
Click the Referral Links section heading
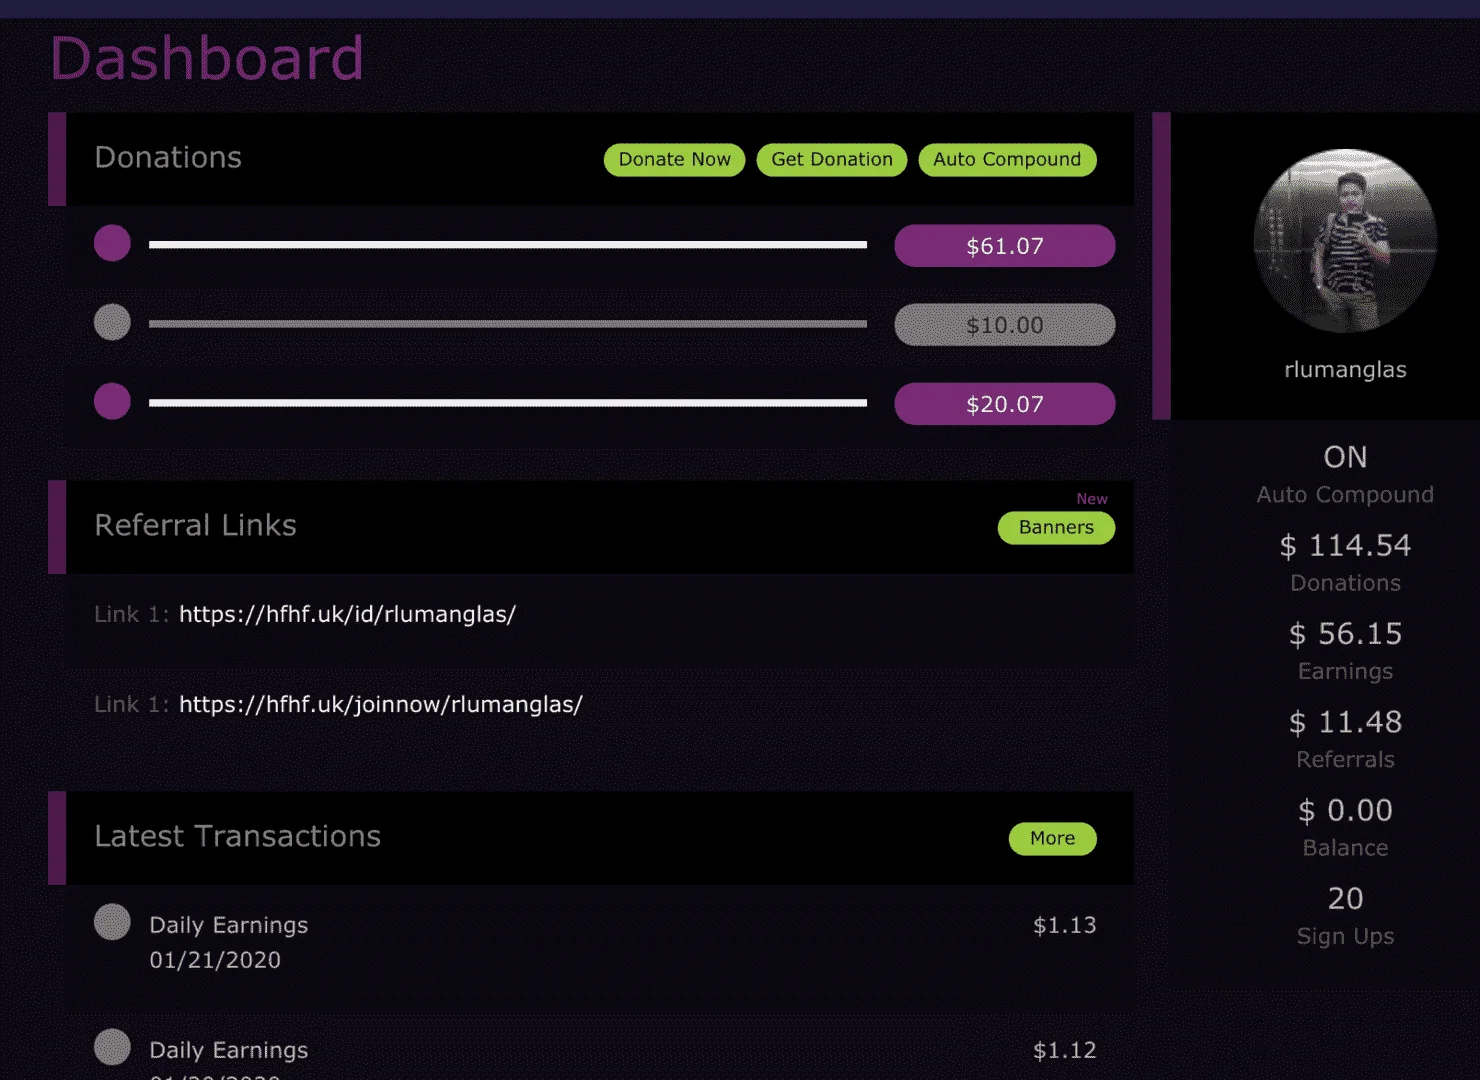coord(195,526)
